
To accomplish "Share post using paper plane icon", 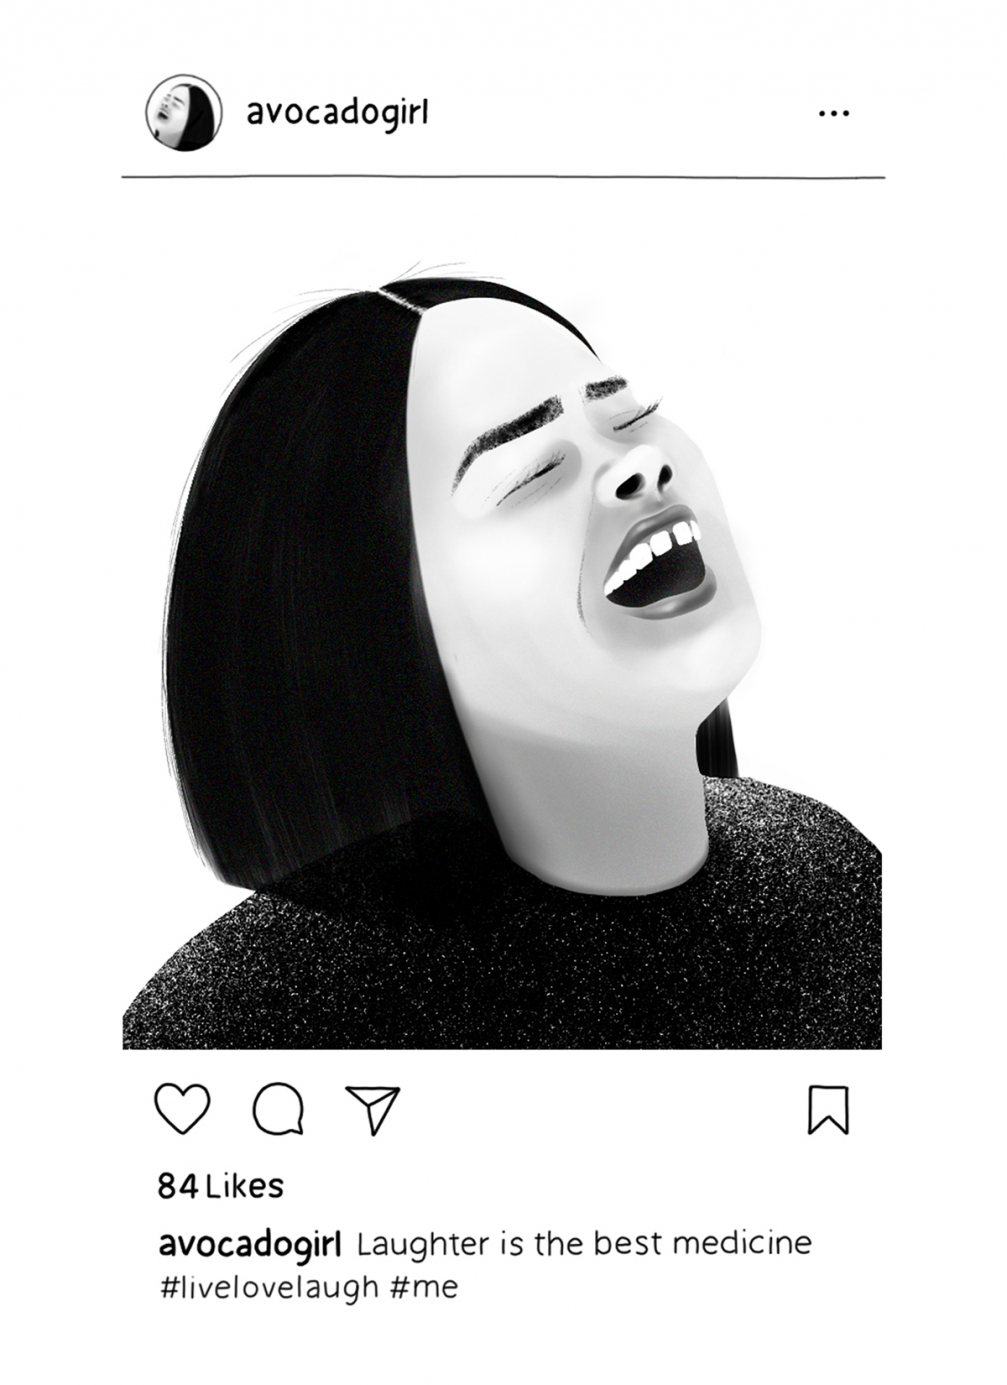I will point(373,1109).
